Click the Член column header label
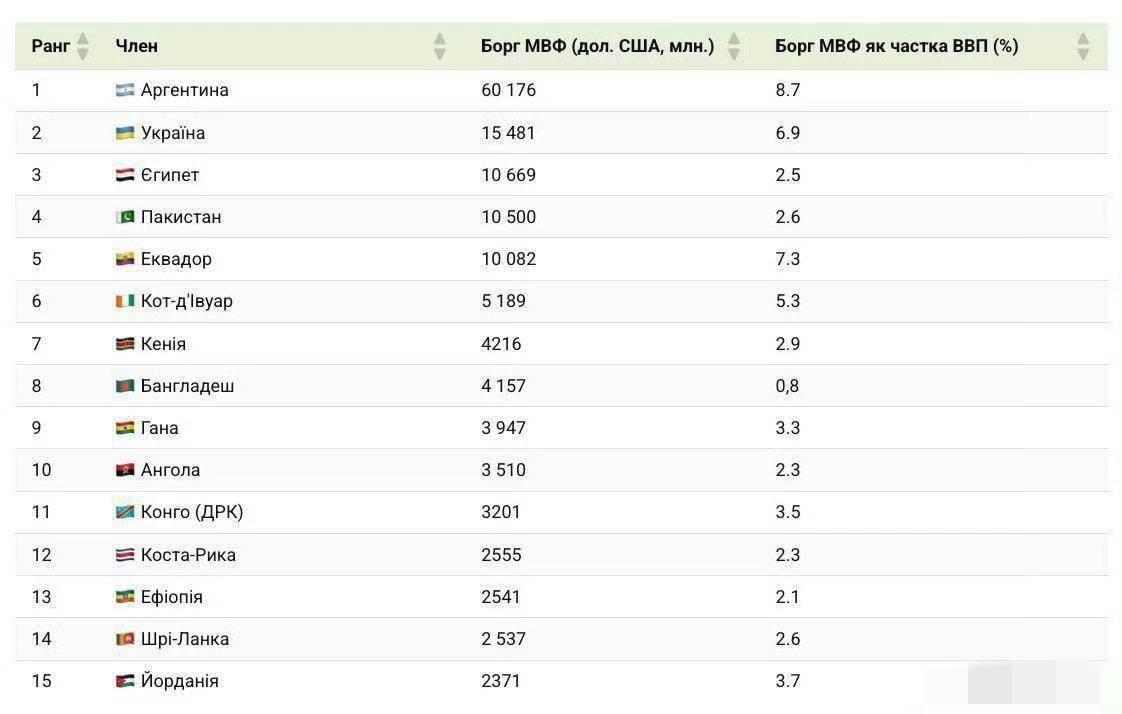The image size is (1122, 714). (x=137, y=47)
